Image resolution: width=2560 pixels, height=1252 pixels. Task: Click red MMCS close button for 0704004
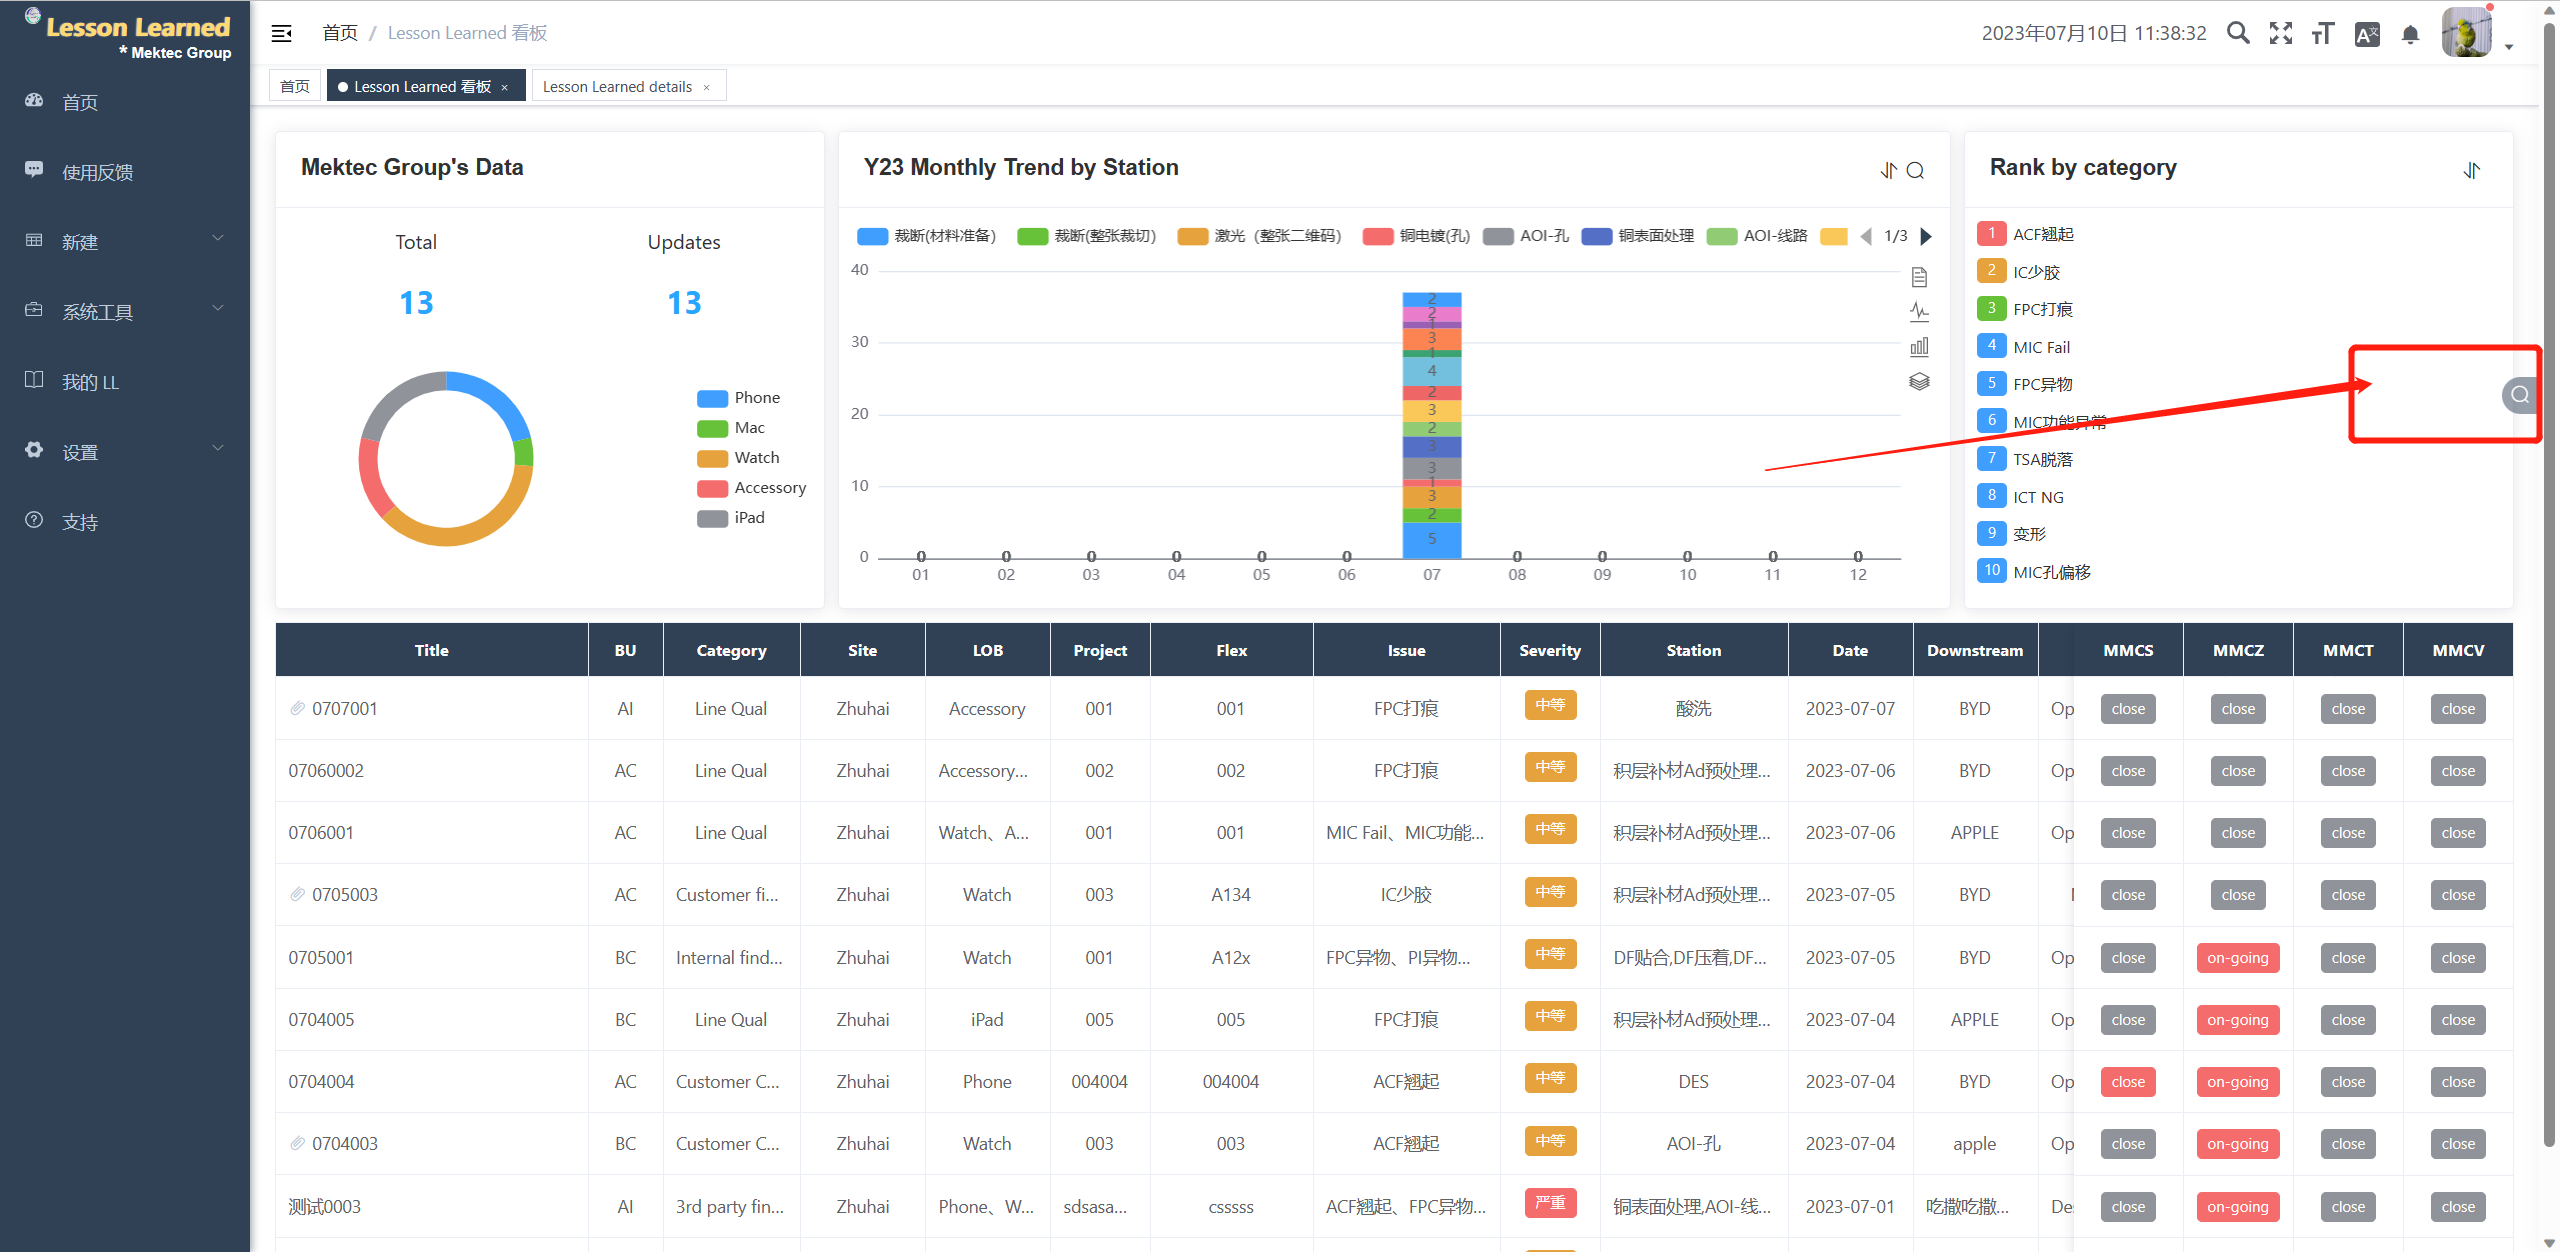pyautogui.click(x=2128, y=1082)
